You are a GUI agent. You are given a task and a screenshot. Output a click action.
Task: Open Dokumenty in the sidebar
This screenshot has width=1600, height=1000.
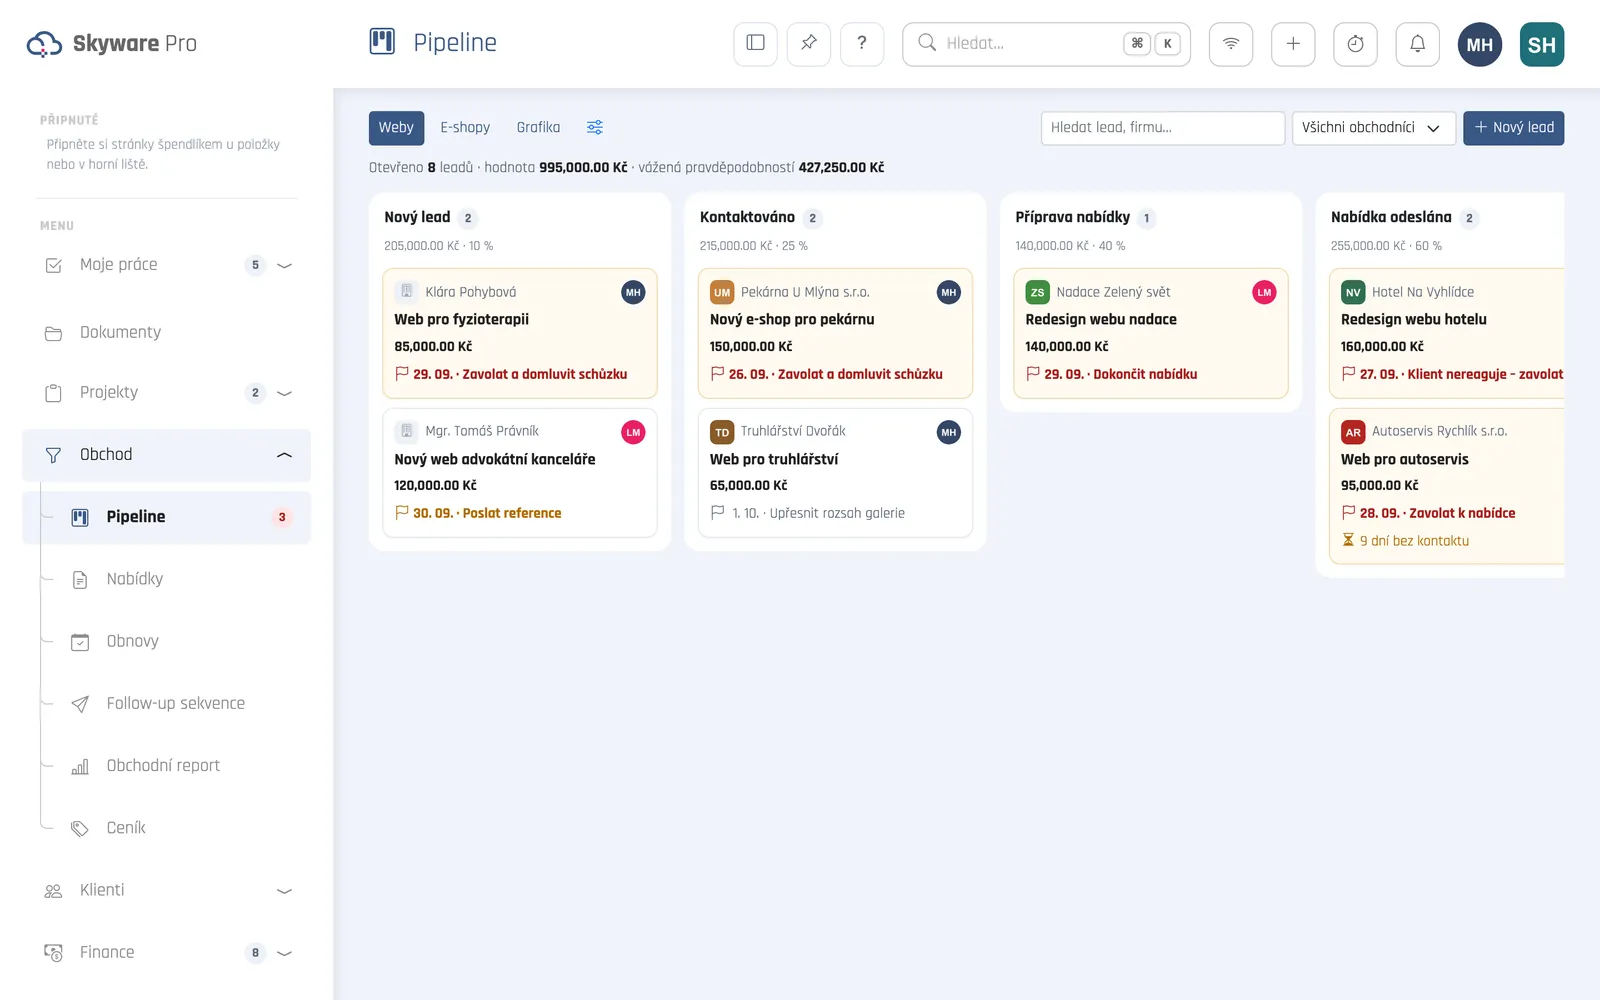click(167, 332)
